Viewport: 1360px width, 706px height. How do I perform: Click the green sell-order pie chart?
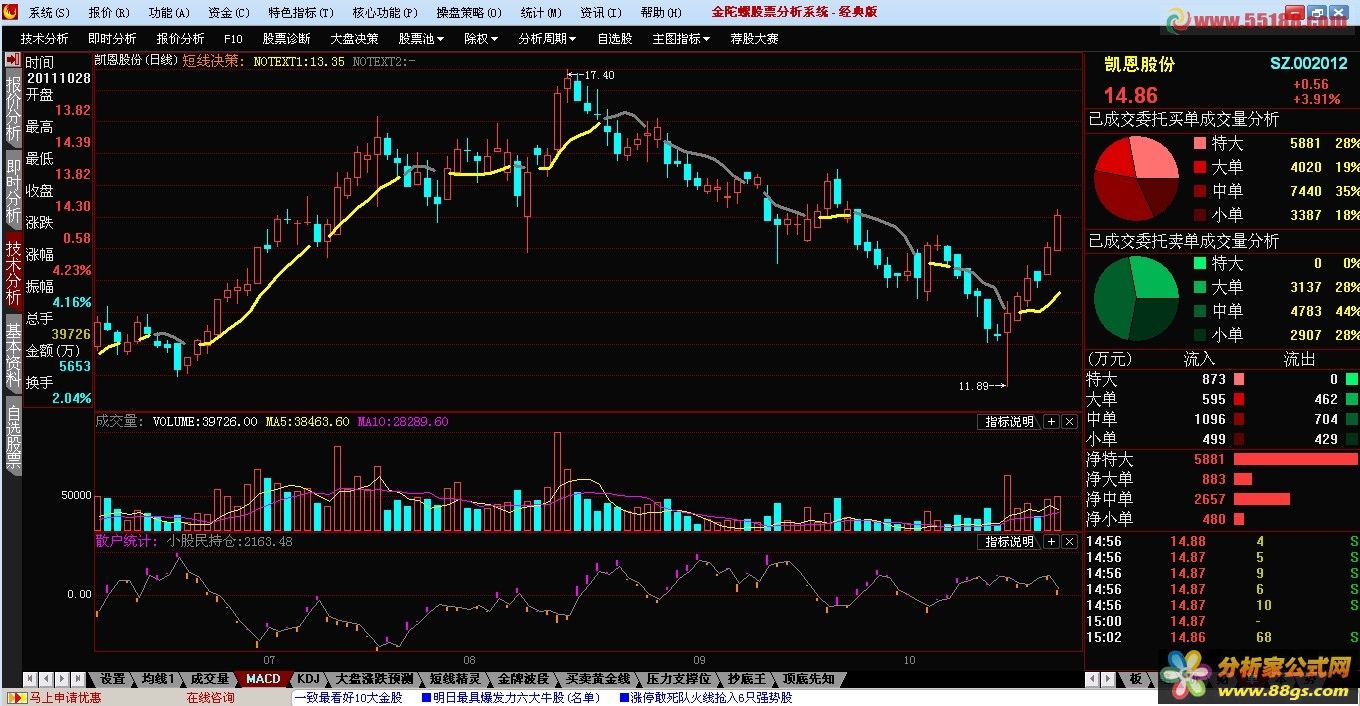tap(1136, 298)
